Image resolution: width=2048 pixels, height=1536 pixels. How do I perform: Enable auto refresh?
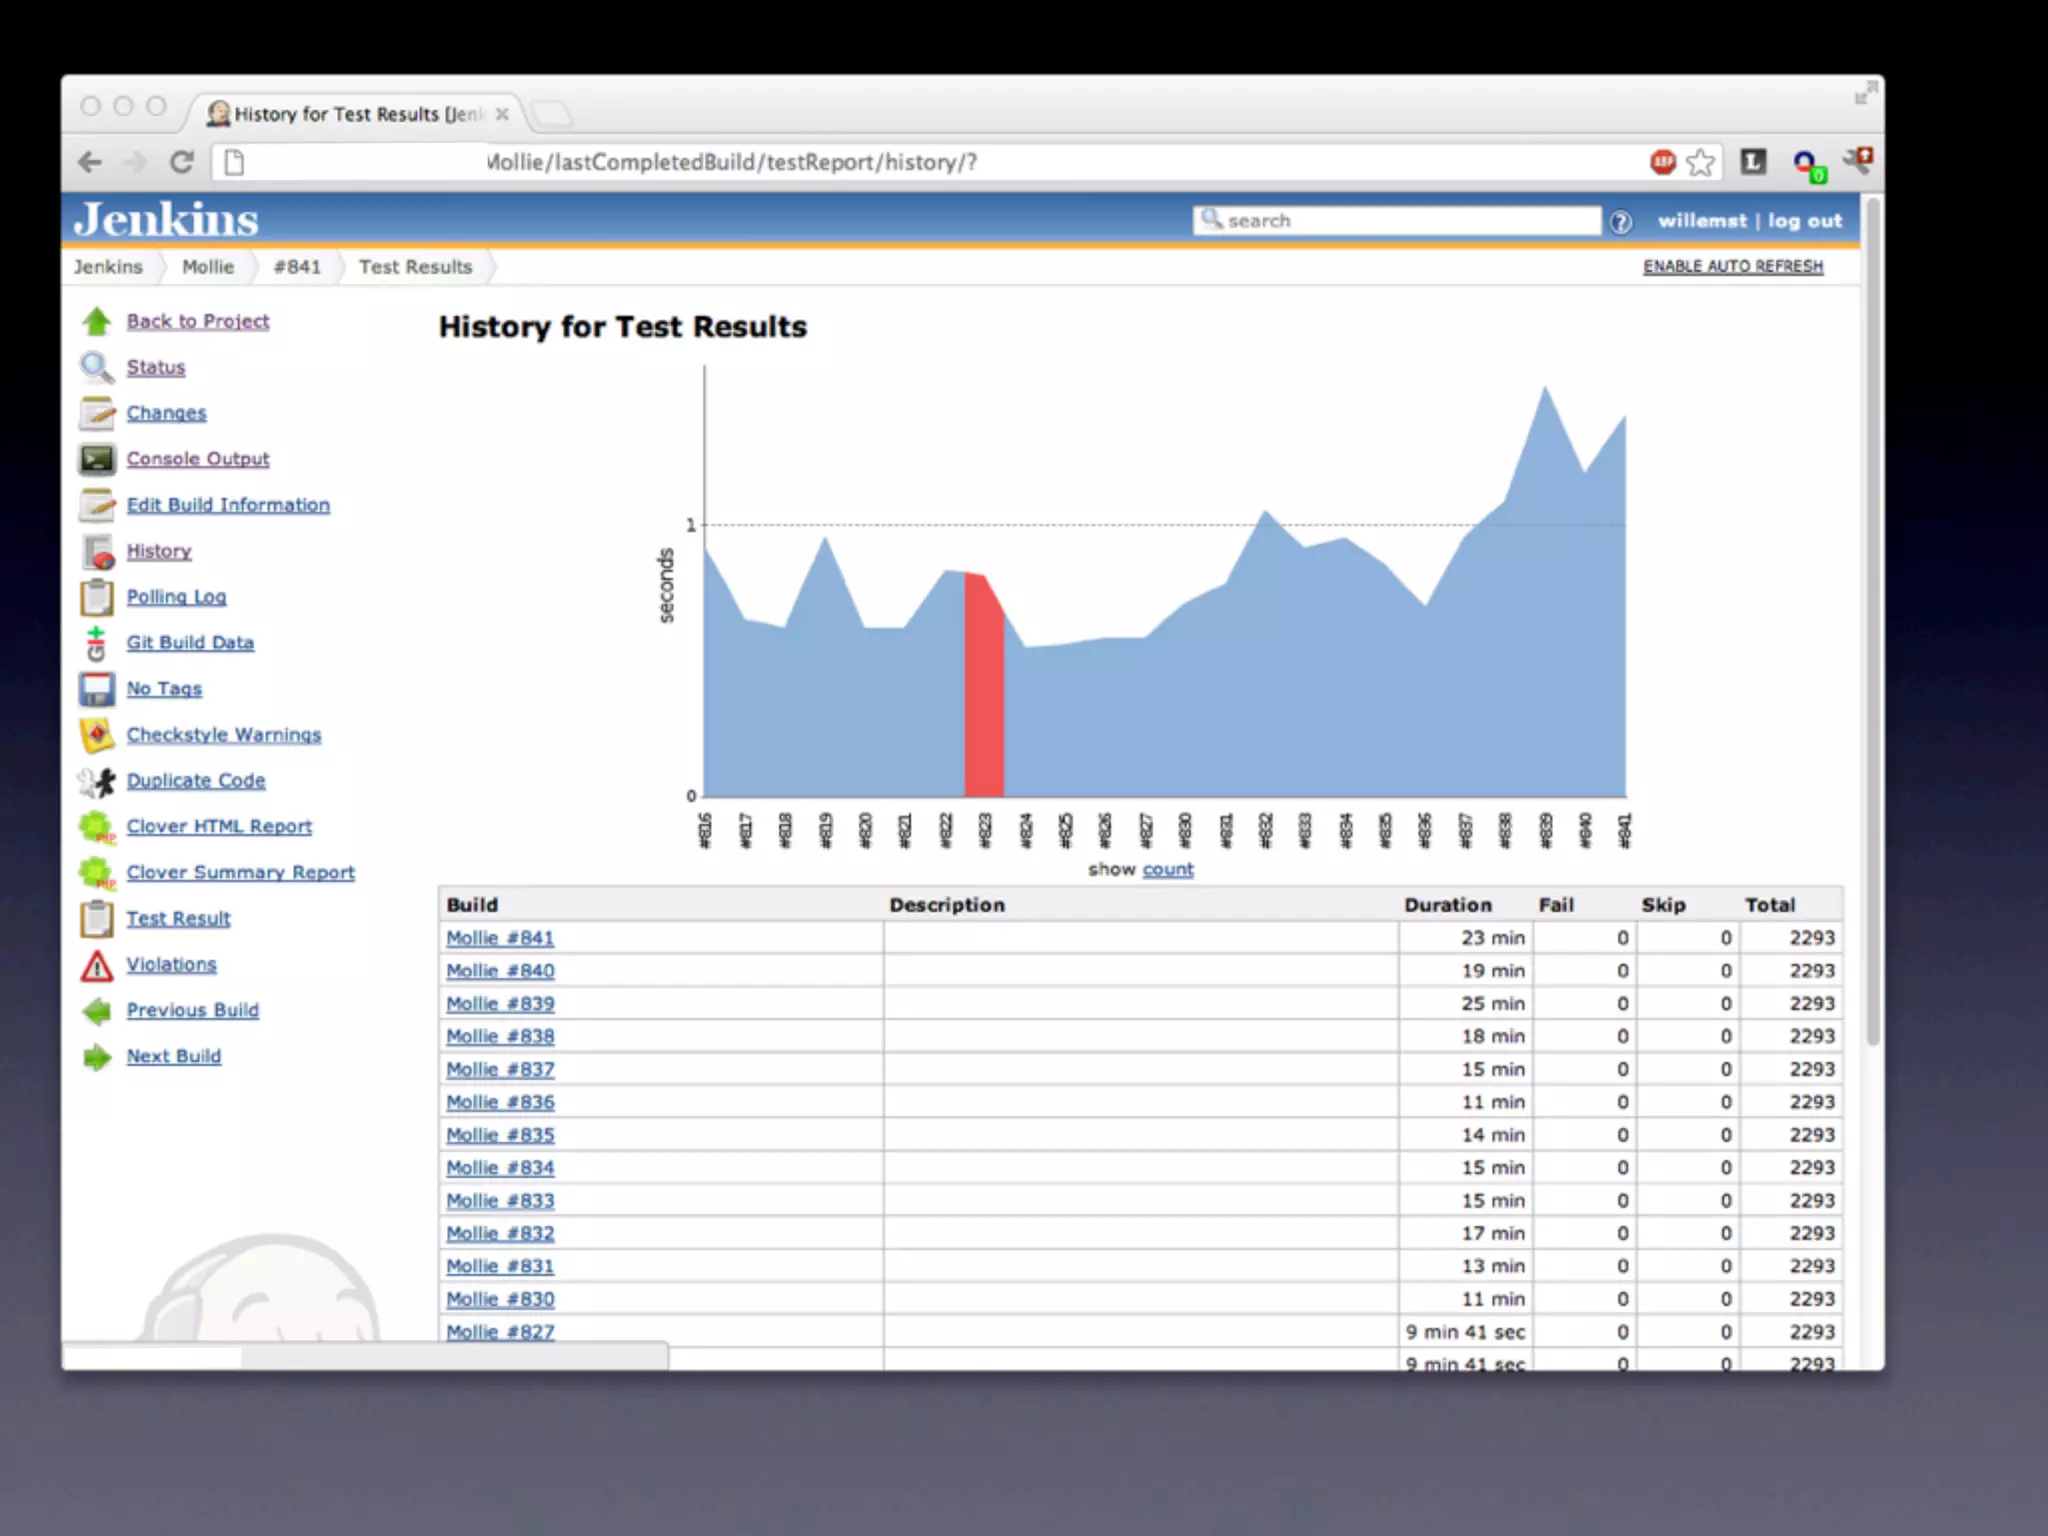1733,266
